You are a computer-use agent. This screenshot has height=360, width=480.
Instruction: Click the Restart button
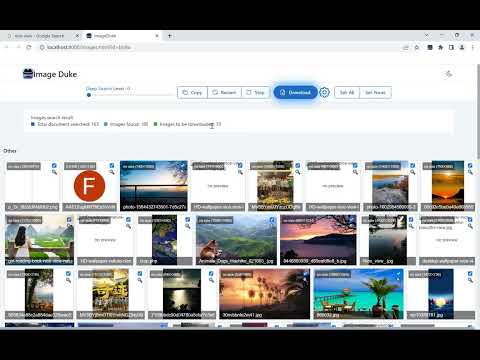[x=224, y=92]
